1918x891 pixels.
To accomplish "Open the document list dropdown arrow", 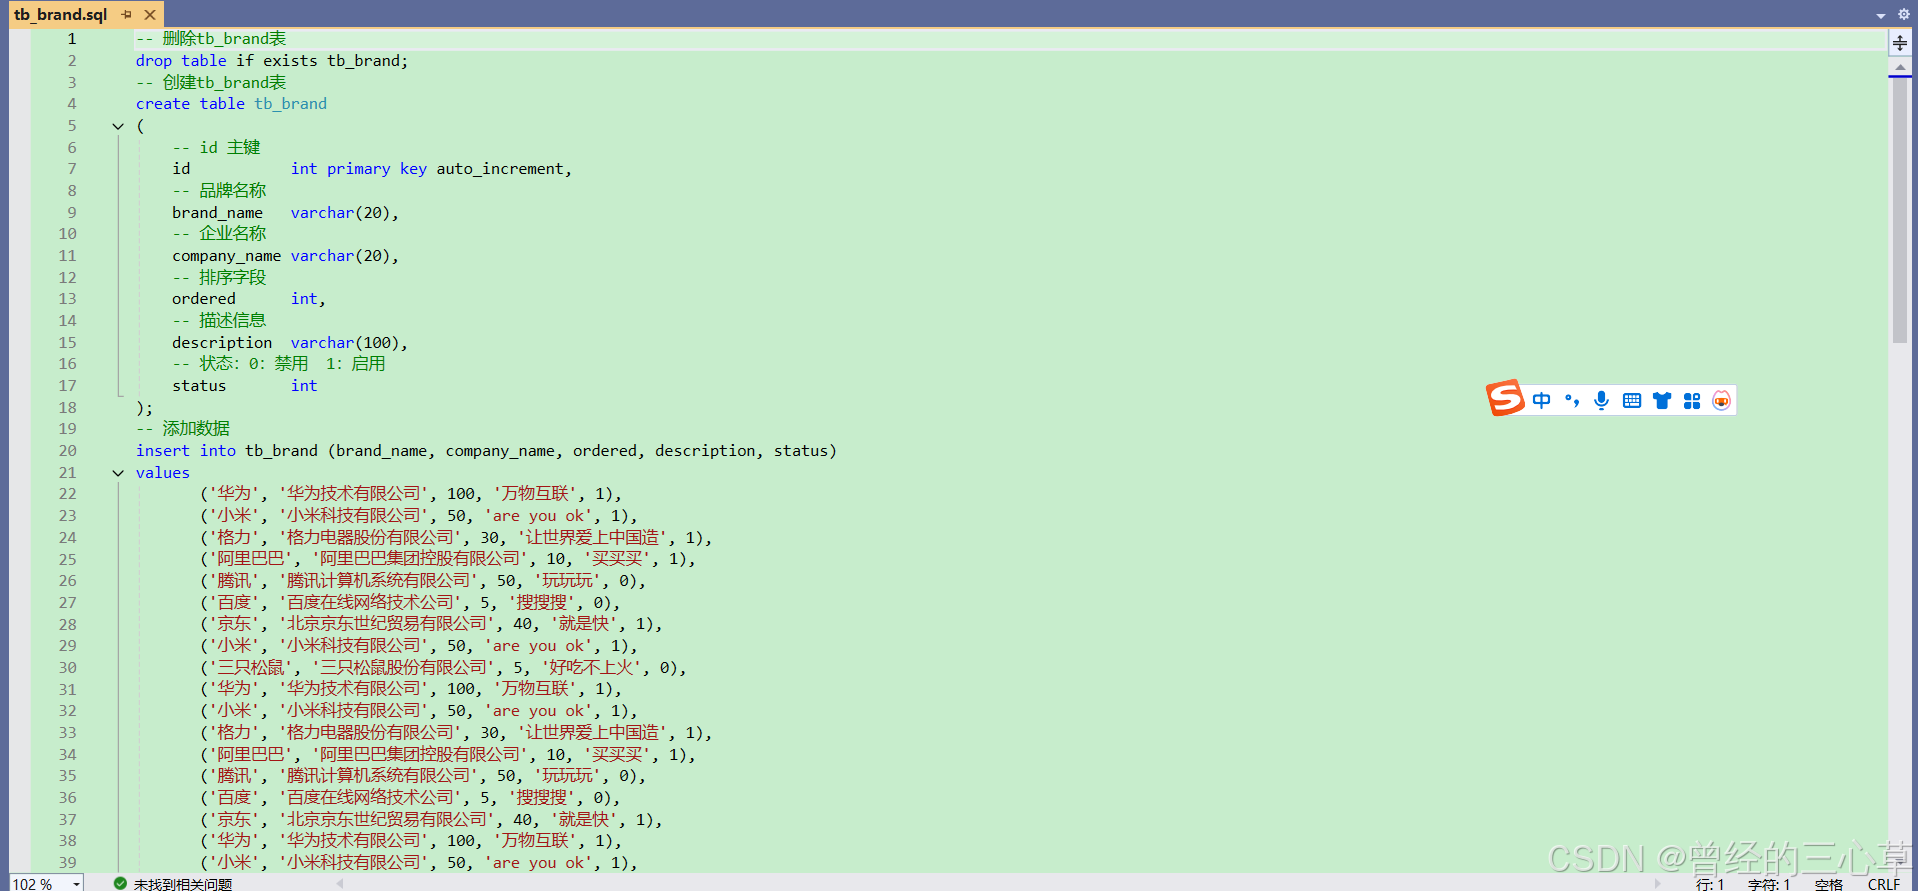I will pyautogui.click(x=1880, y=15).
